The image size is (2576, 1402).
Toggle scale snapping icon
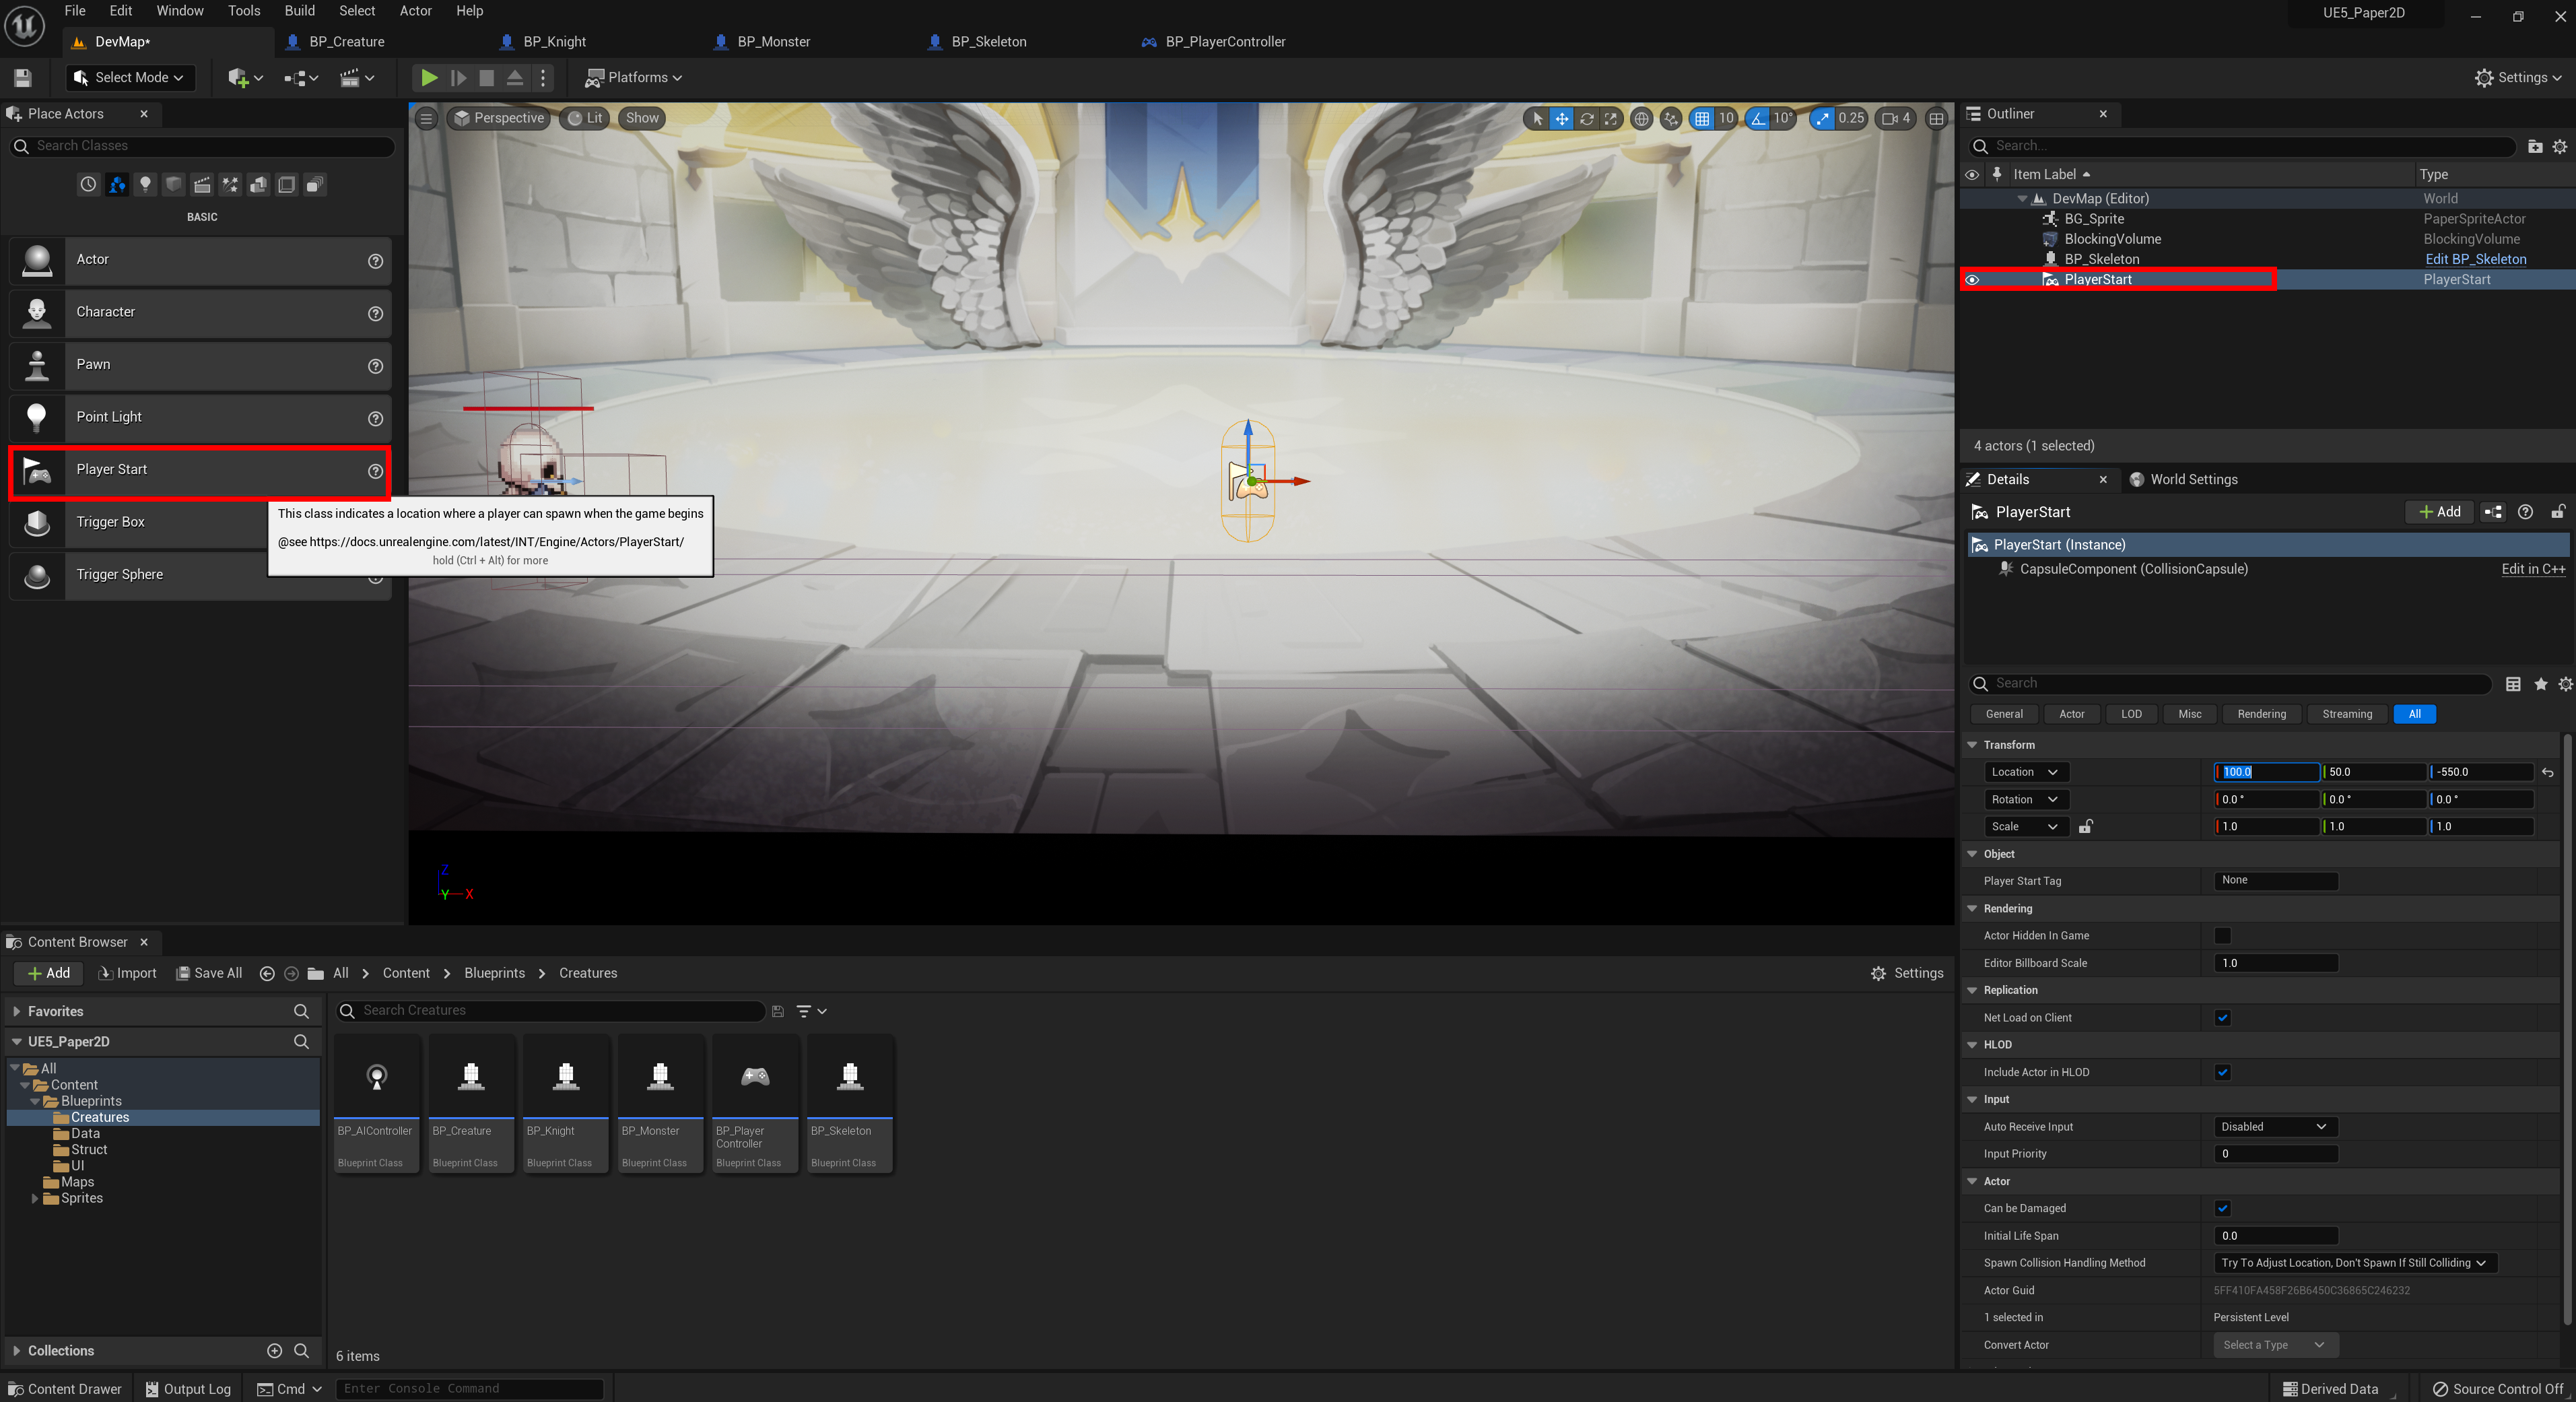pos(1822,118)
